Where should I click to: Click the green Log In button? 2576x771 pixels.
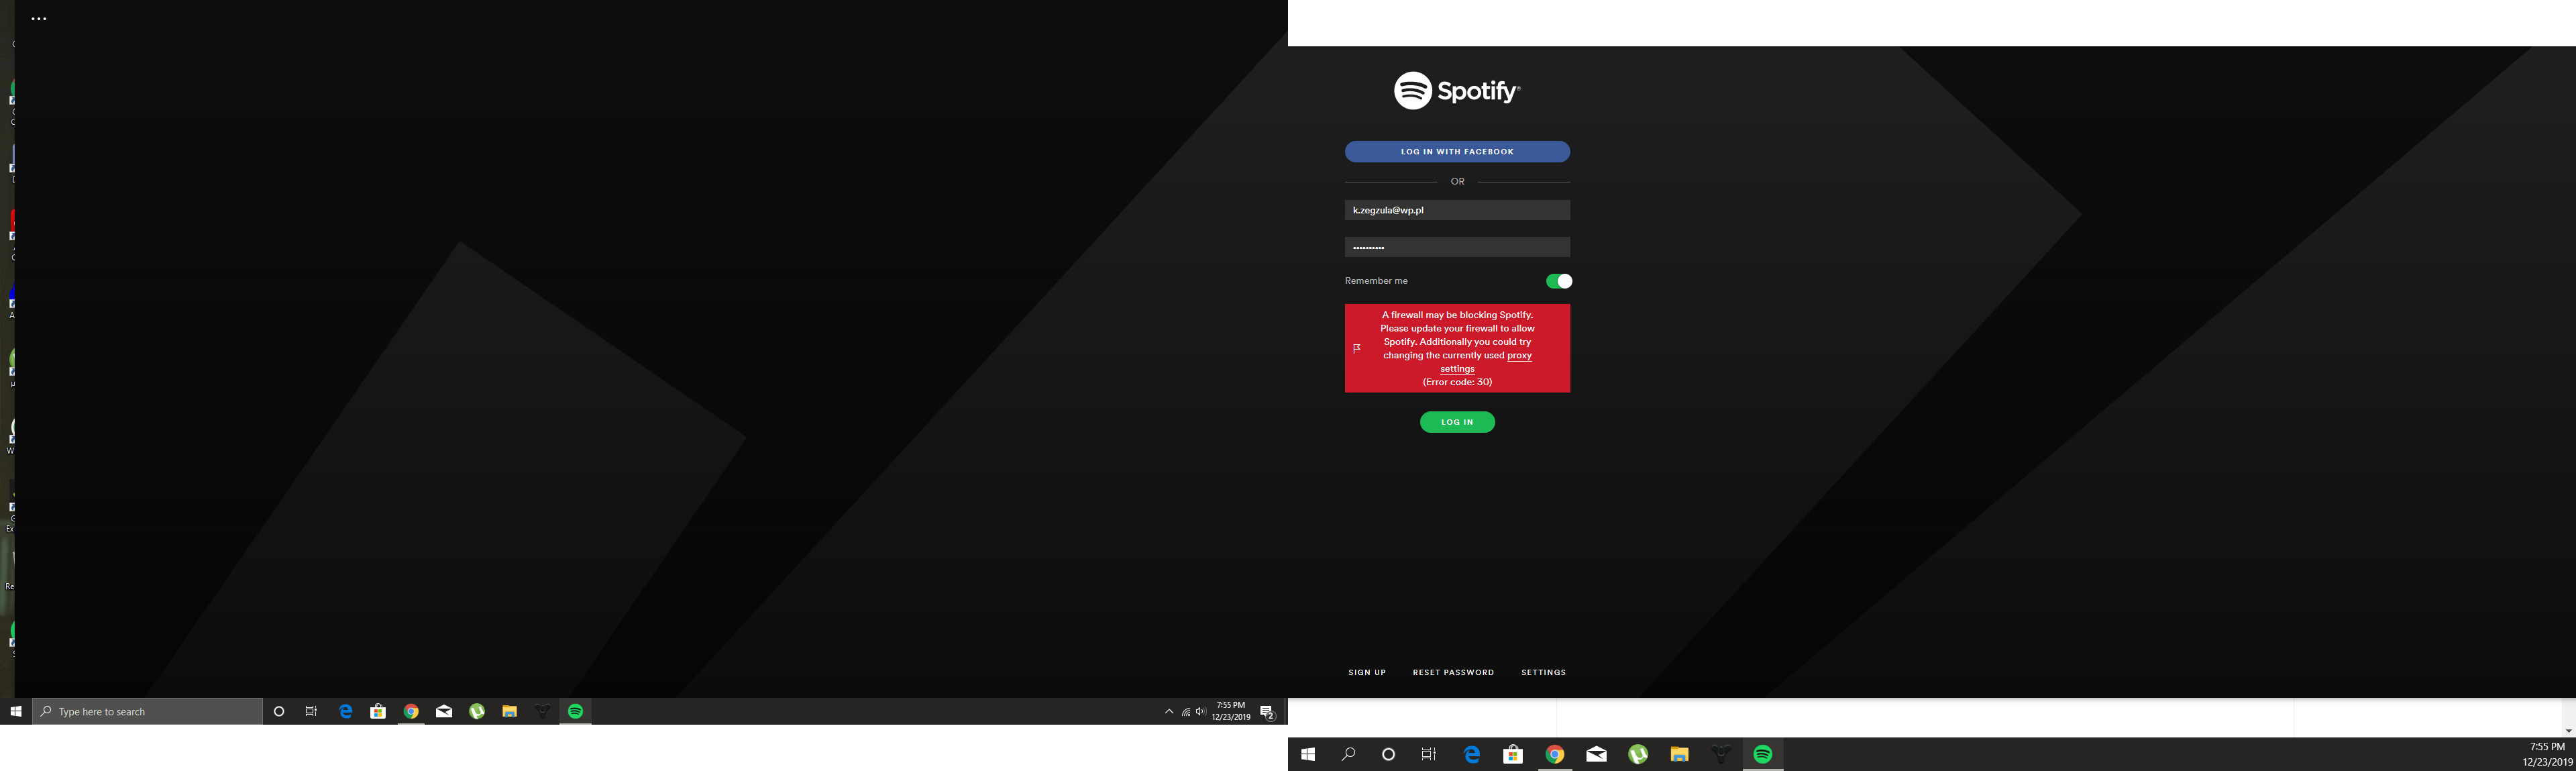click(1457, 422)
